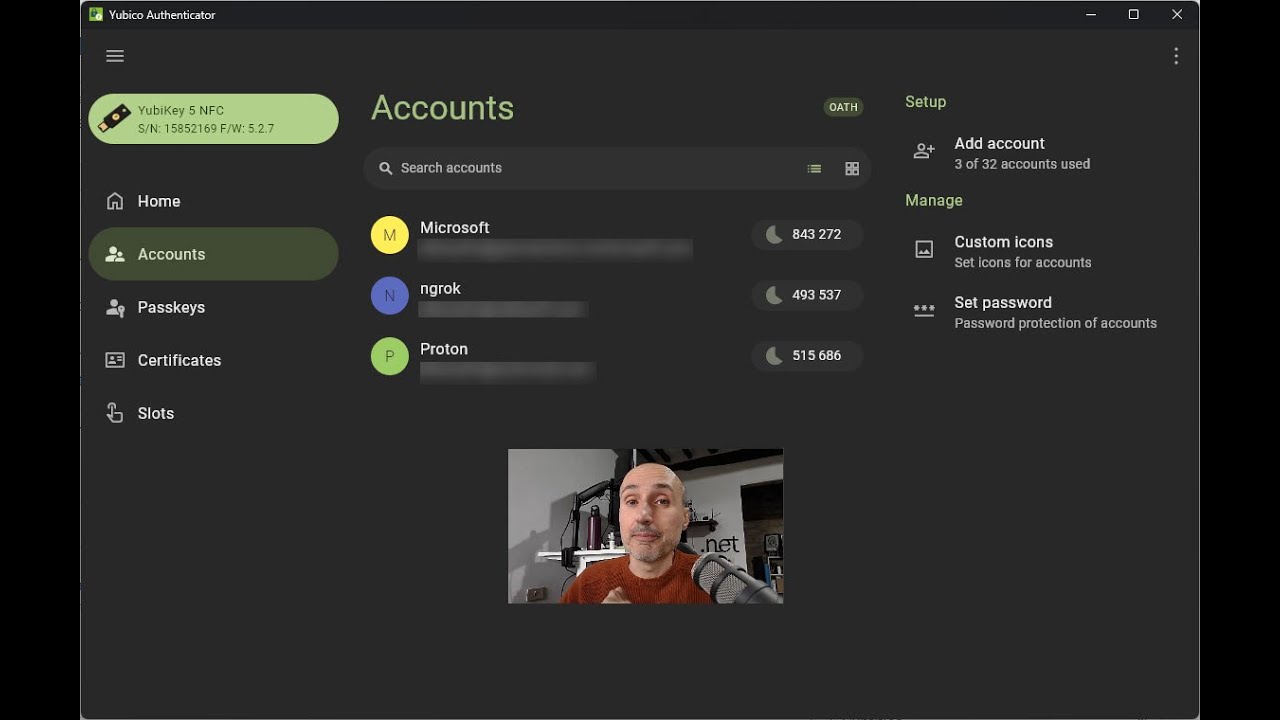Click the Accounts page heading
1280x720 pixels.
click(x=442, y=108)
